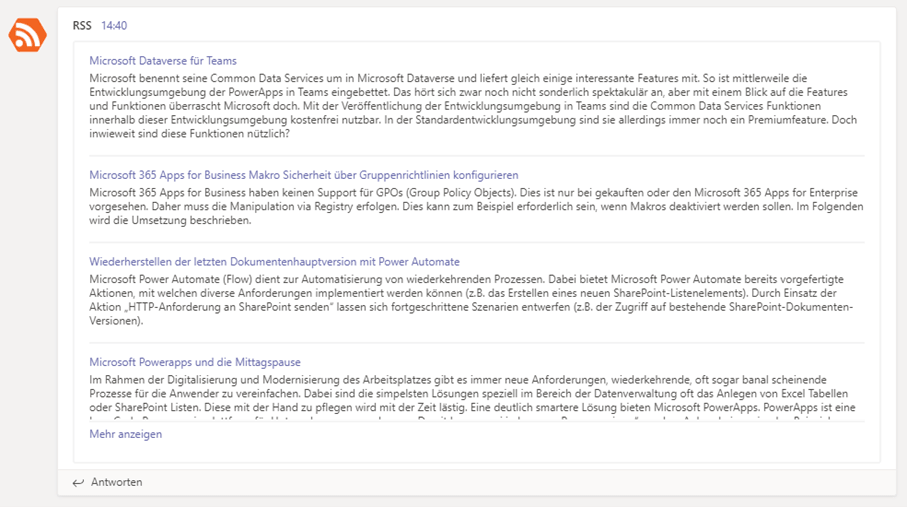Click the Dataverse article description paragraph
Image resolution: width=907 pixels, height=507 pixels.
click(474, 106)
